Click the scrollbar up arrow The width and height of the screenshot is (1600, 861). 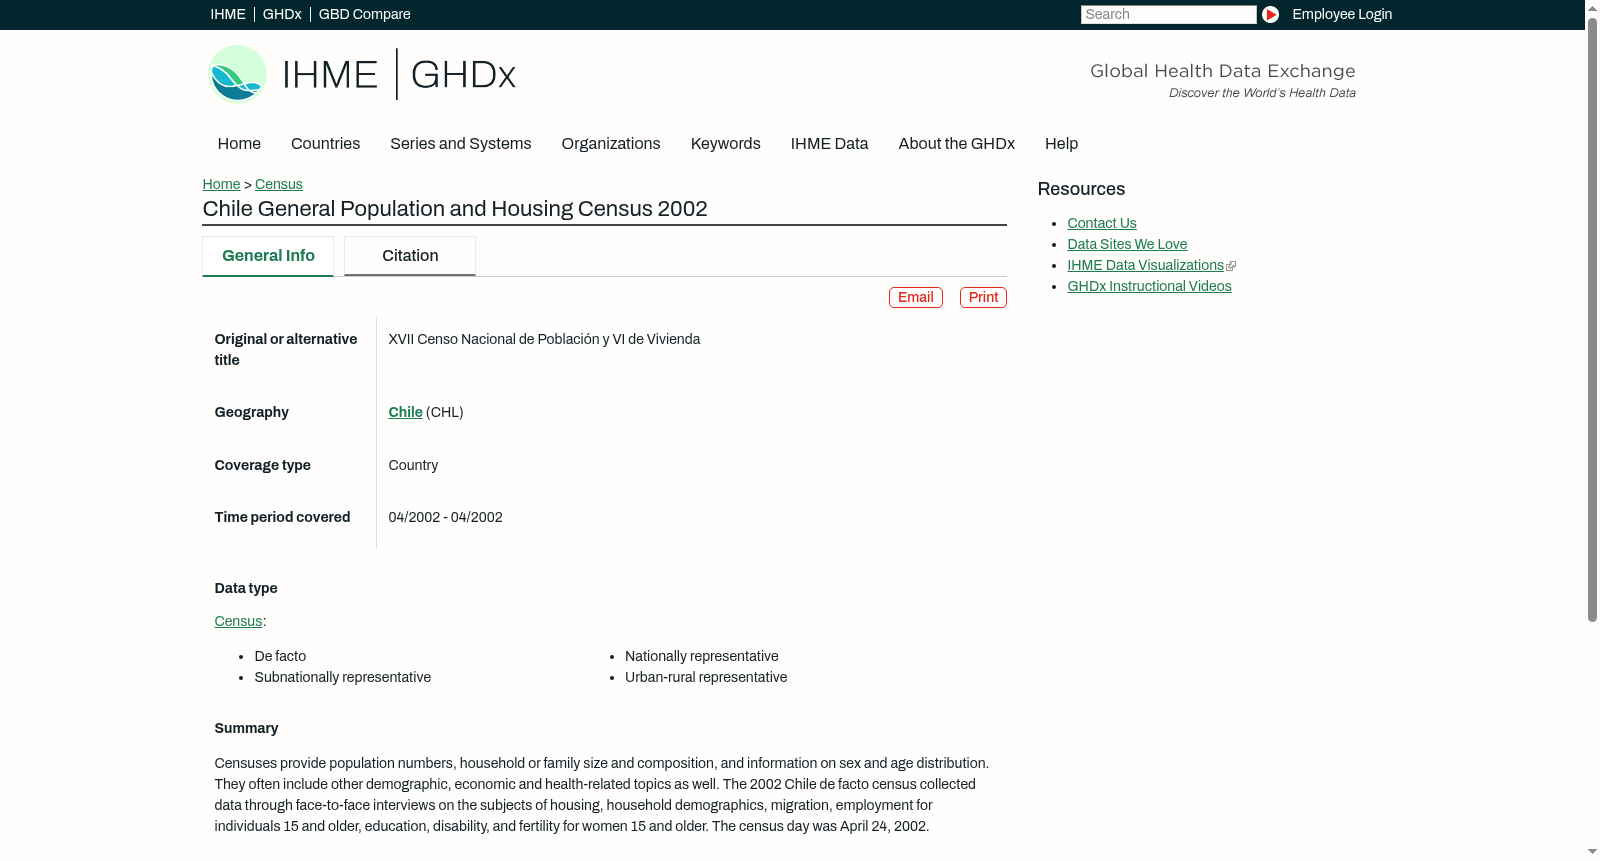[x=1592, y=7]
